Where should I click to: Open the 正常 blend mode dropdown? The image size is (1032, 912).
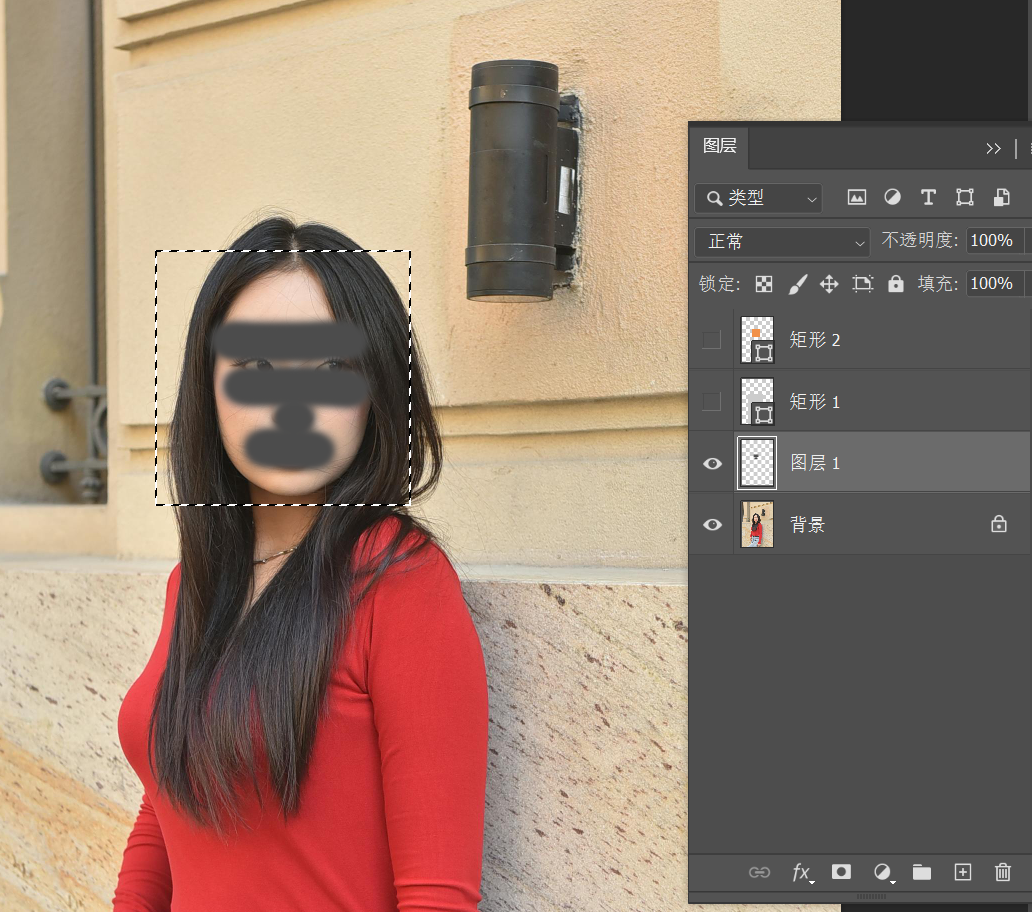click(782, 242)
